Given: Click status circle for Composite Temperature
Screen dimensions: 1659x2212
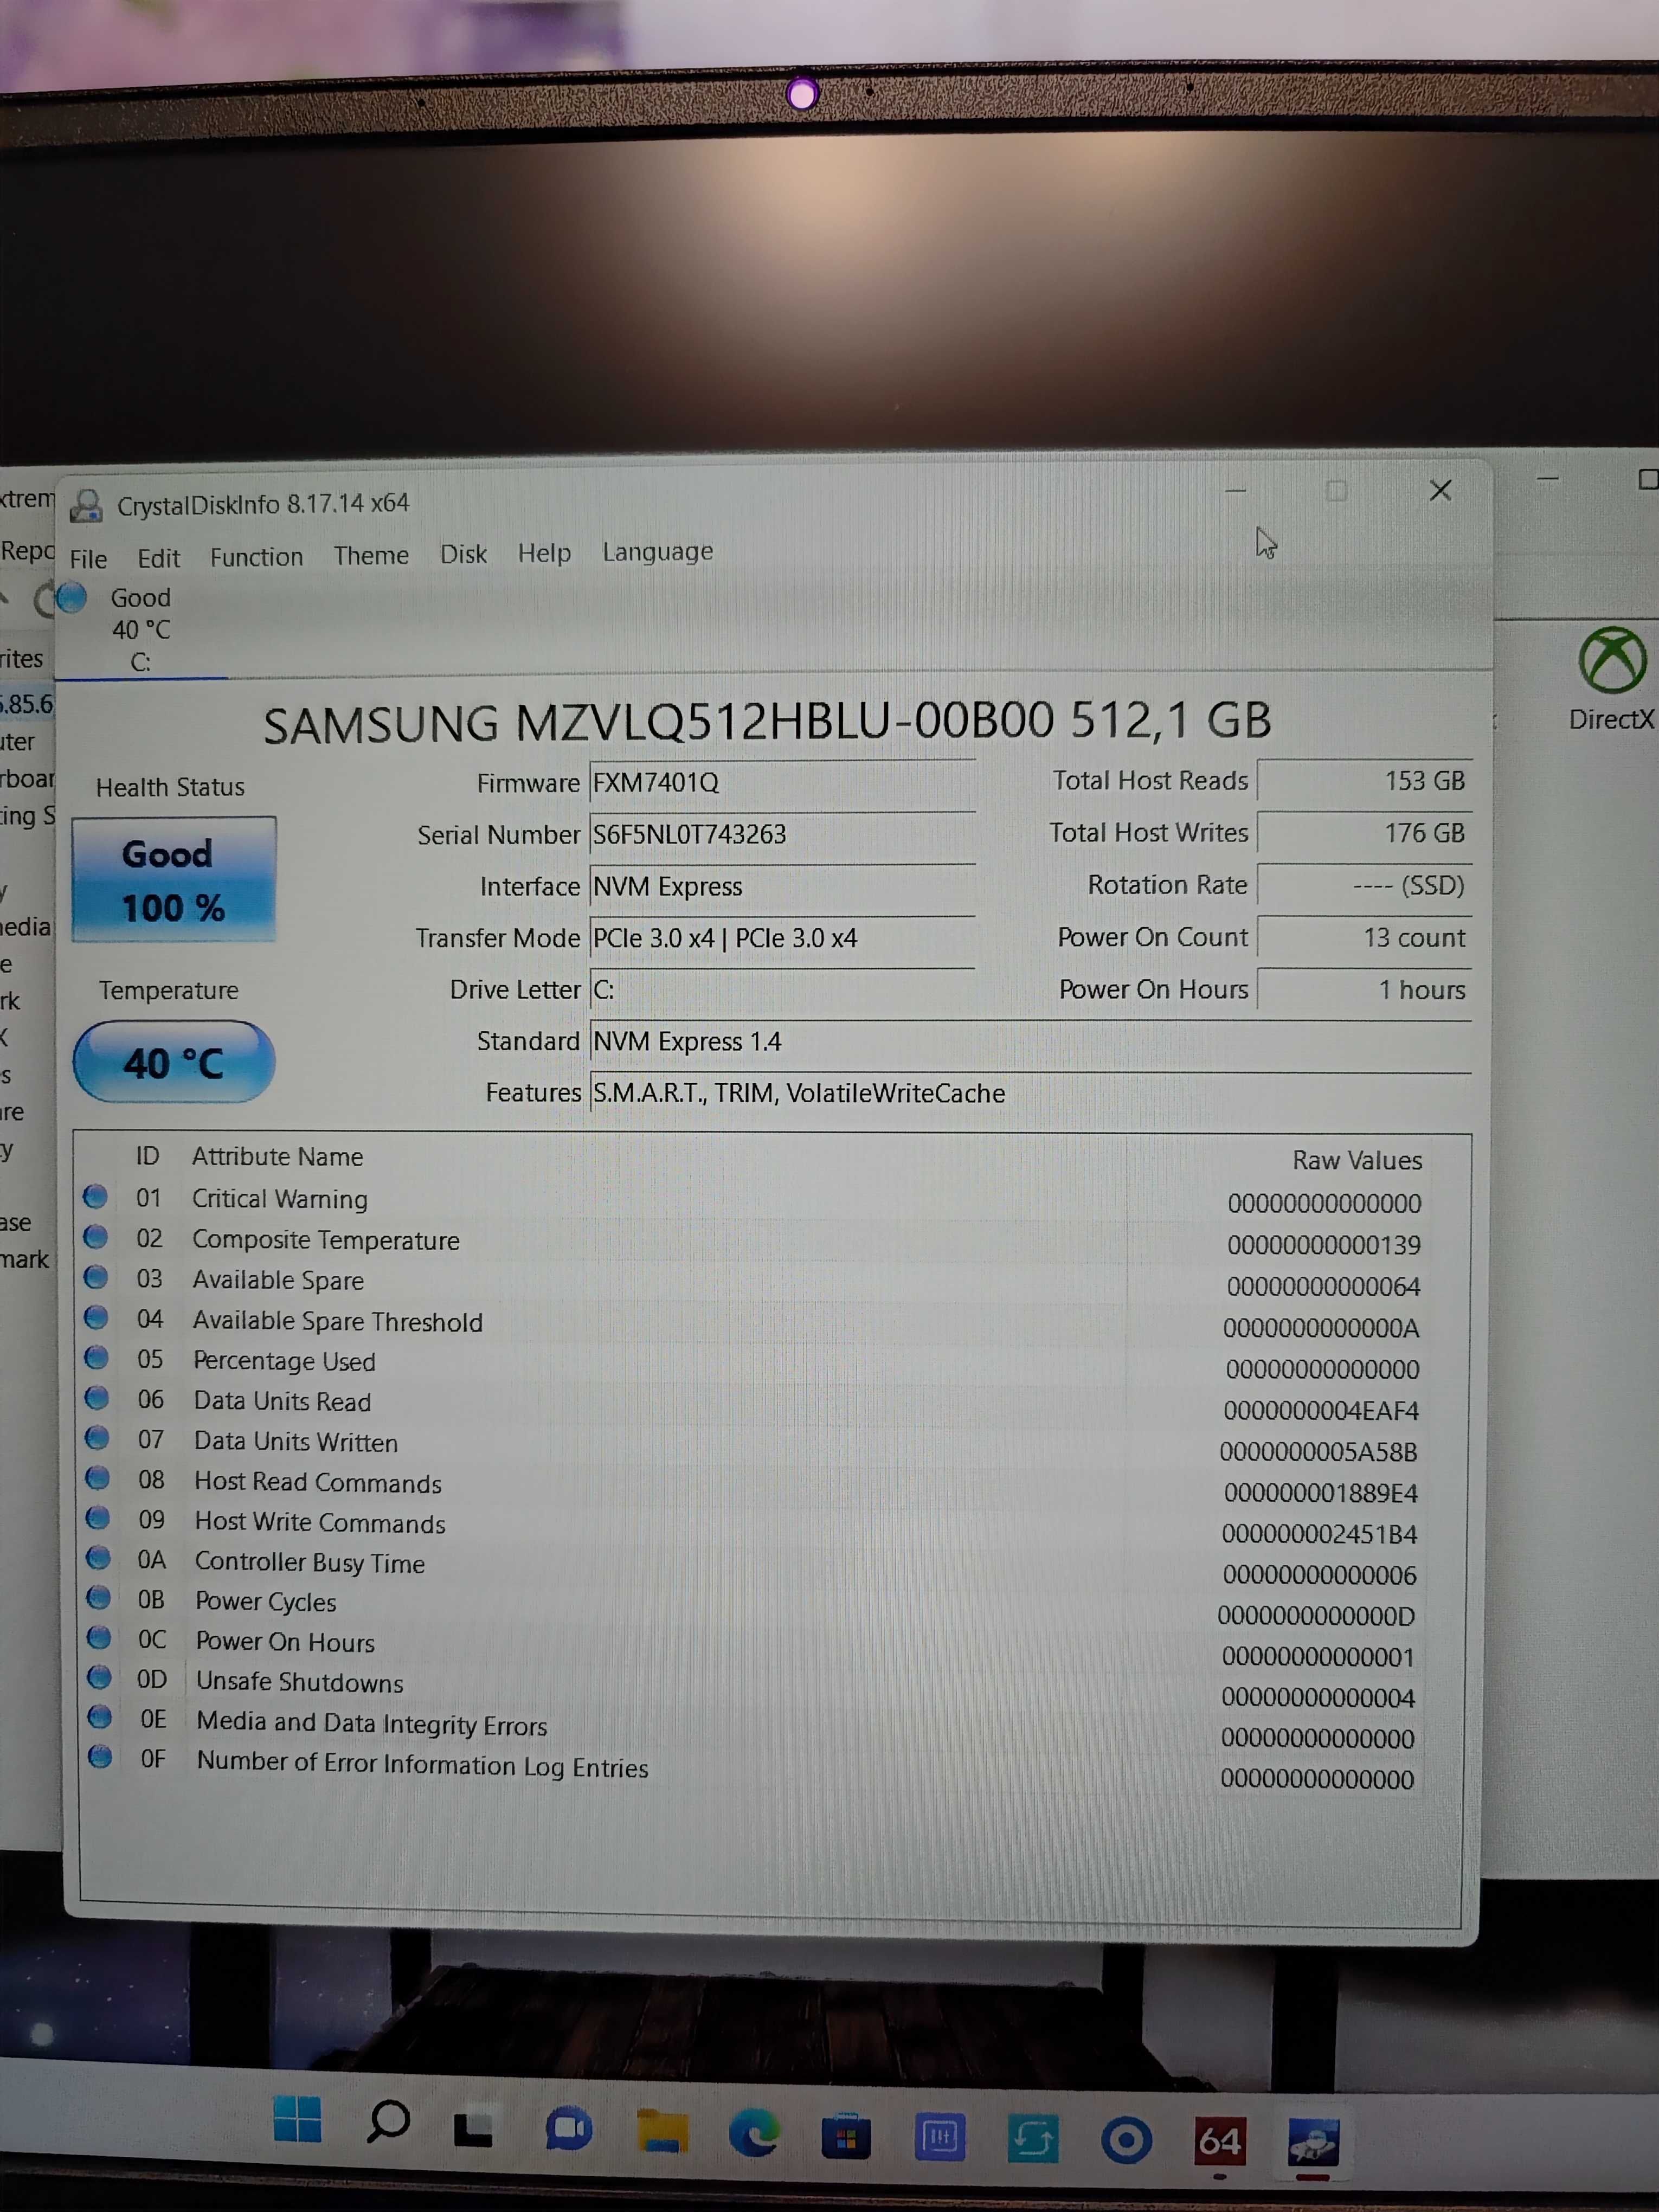Looking at the screenshot, I should [95, 1237].
